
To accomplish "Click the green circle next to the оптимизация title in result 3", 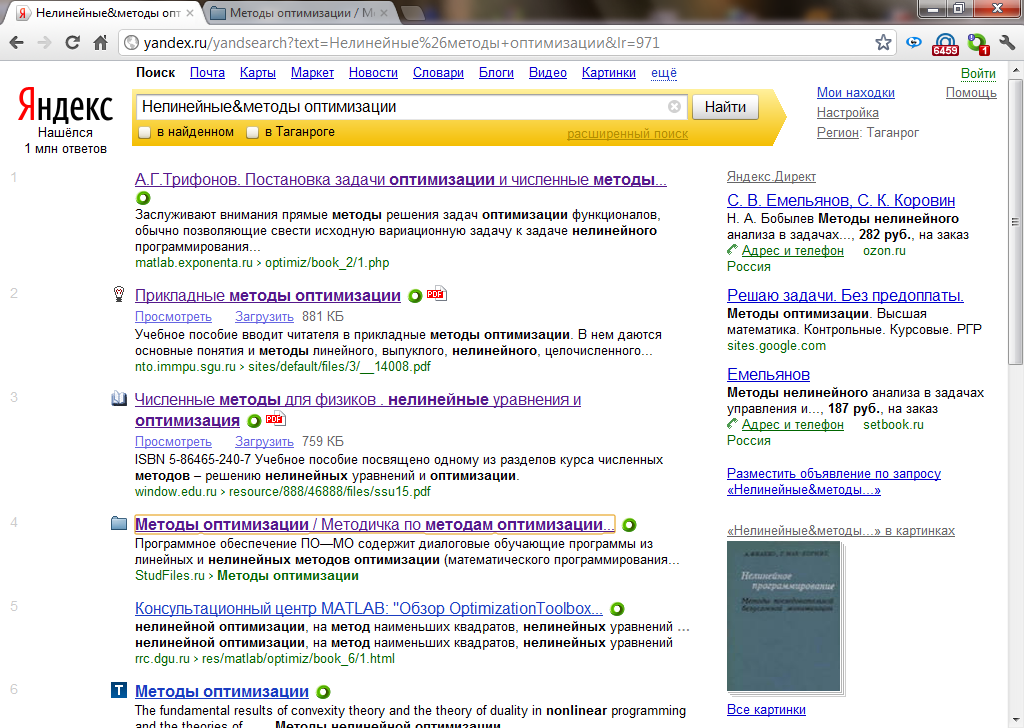I will (254, 421).
